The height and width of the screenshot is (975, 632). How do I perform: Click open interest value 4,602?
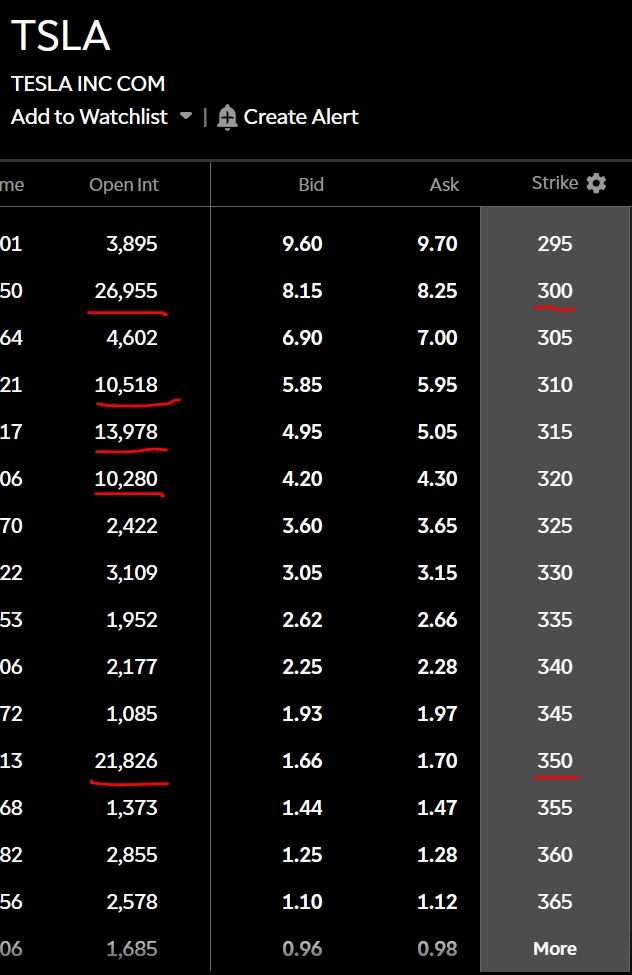[x=132, y=338]
